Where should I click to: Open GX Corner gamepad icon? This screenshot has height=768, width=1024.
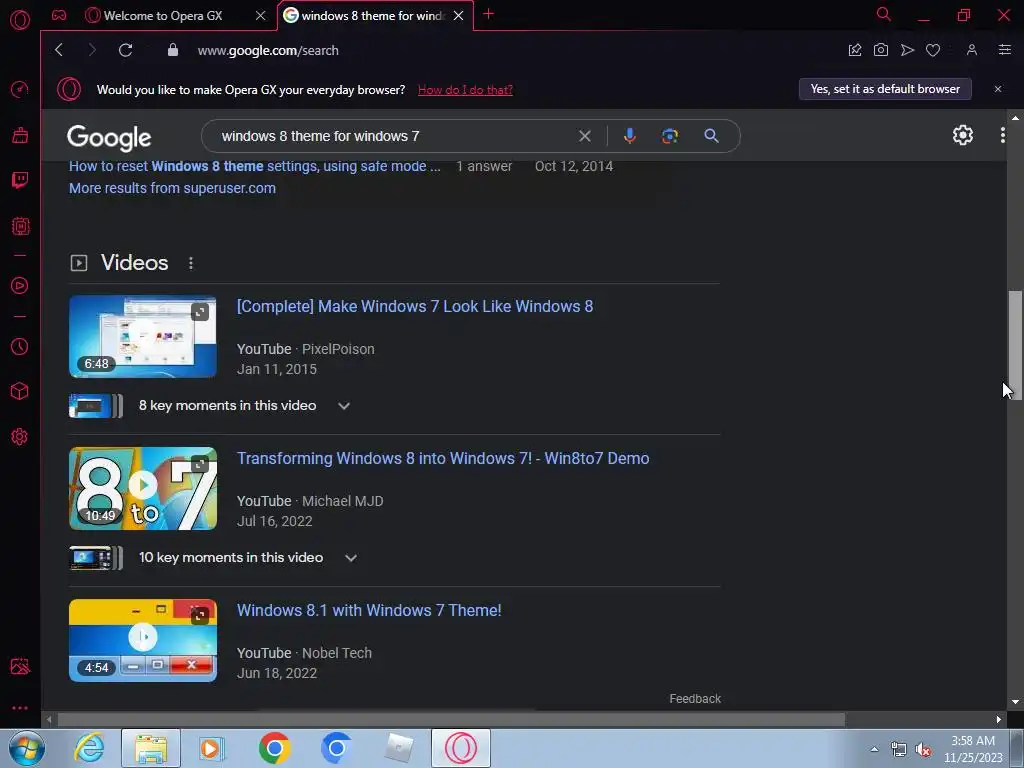[x=59, y=15]
